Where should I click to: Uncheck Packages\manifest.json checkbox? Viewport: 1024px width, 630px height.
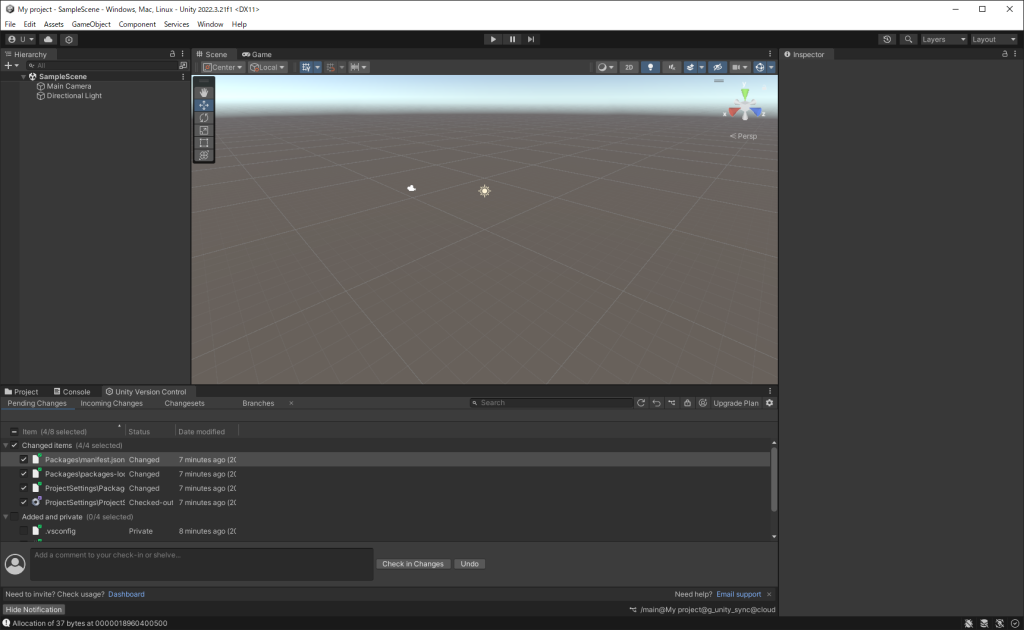24,460
